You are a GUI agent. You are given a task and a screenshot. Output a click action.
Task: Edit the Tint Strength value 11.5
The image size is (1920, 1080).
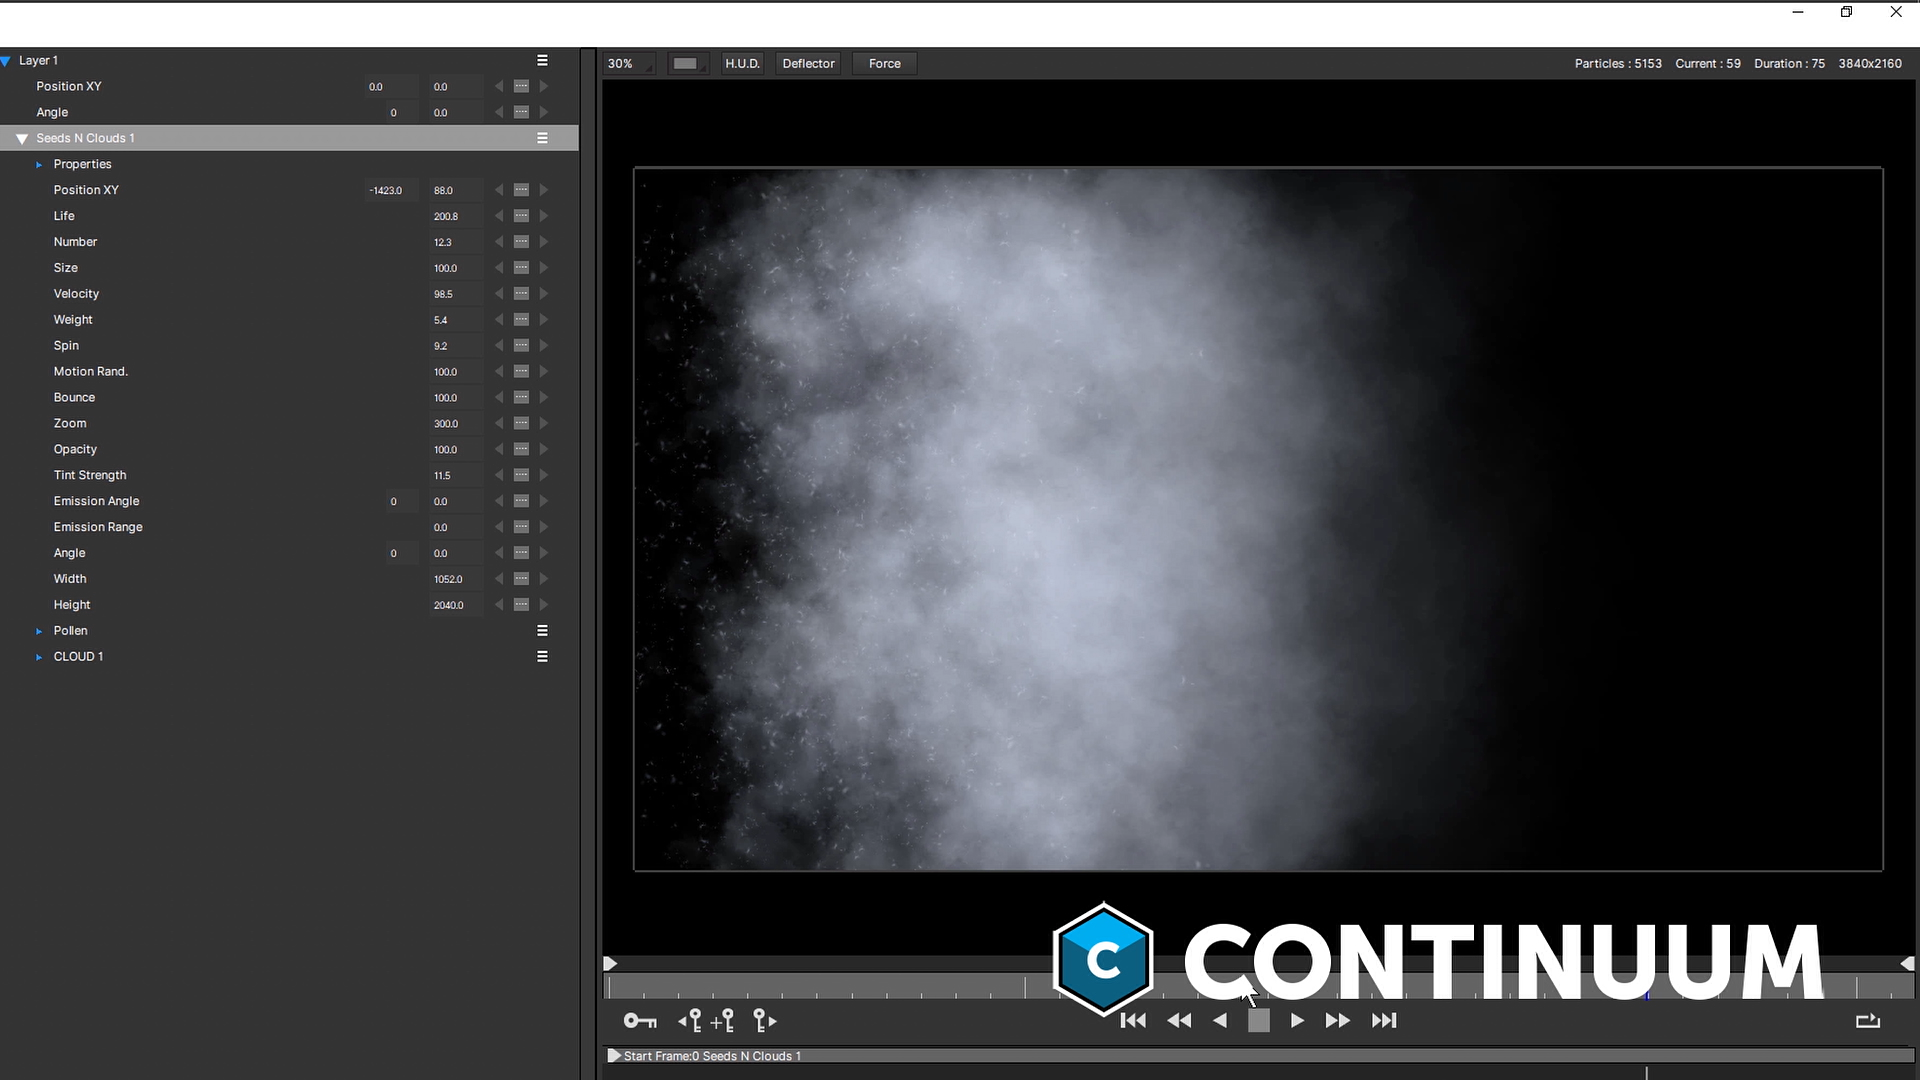456,475
